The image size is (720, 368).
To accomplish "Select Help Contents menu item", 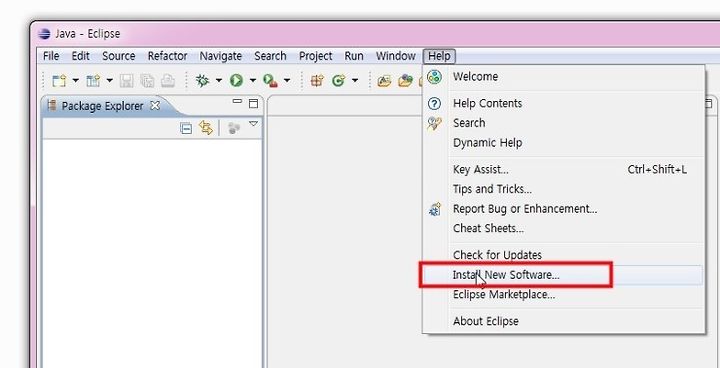I will point(563,103).
